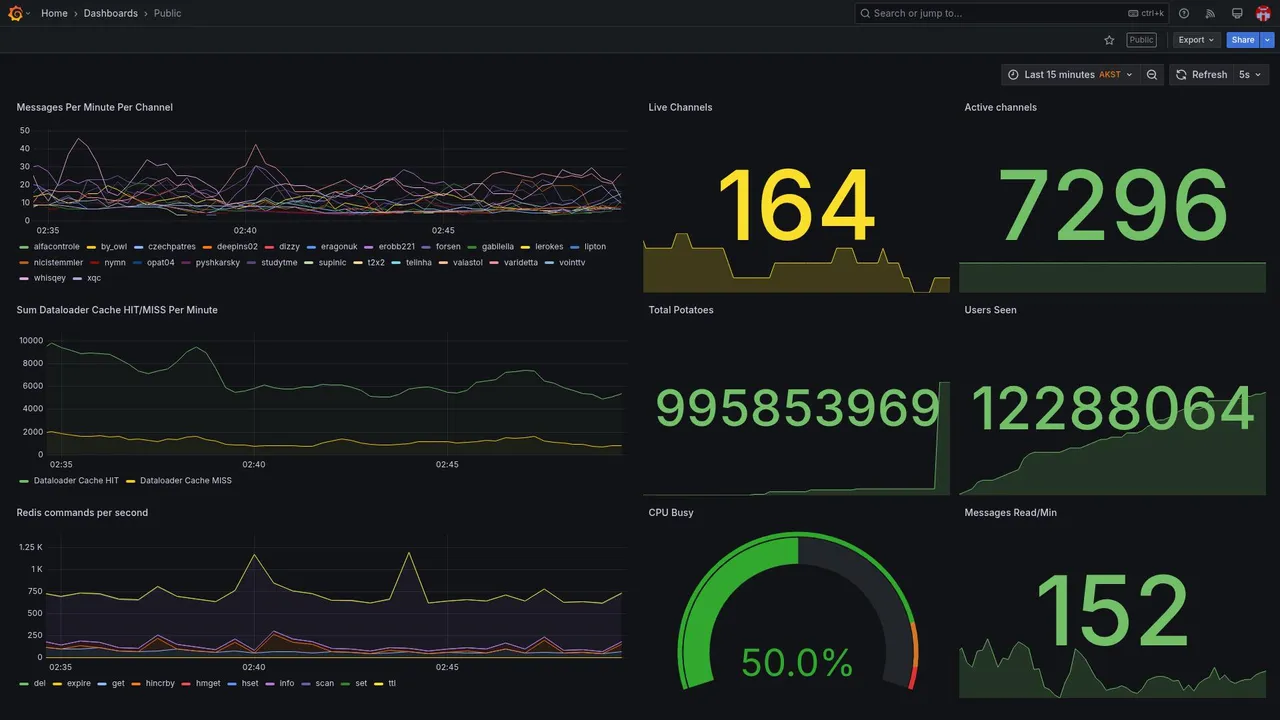Expand the 5s refresh interval dropdown
Image resolution: width=1280 pixels, height=720 pixels.
[1251, 75]
